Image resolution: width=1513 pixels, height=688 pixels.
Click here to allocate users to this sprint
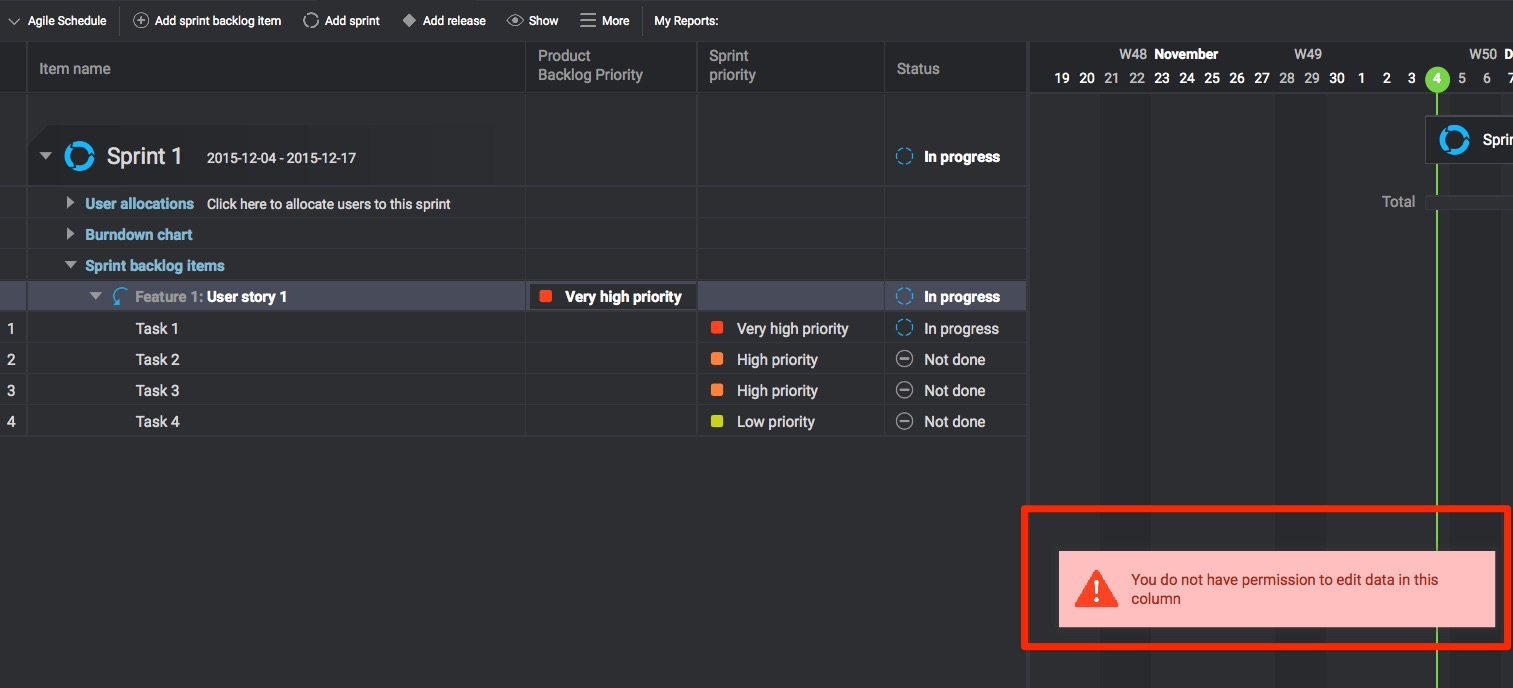coord(328,204)
